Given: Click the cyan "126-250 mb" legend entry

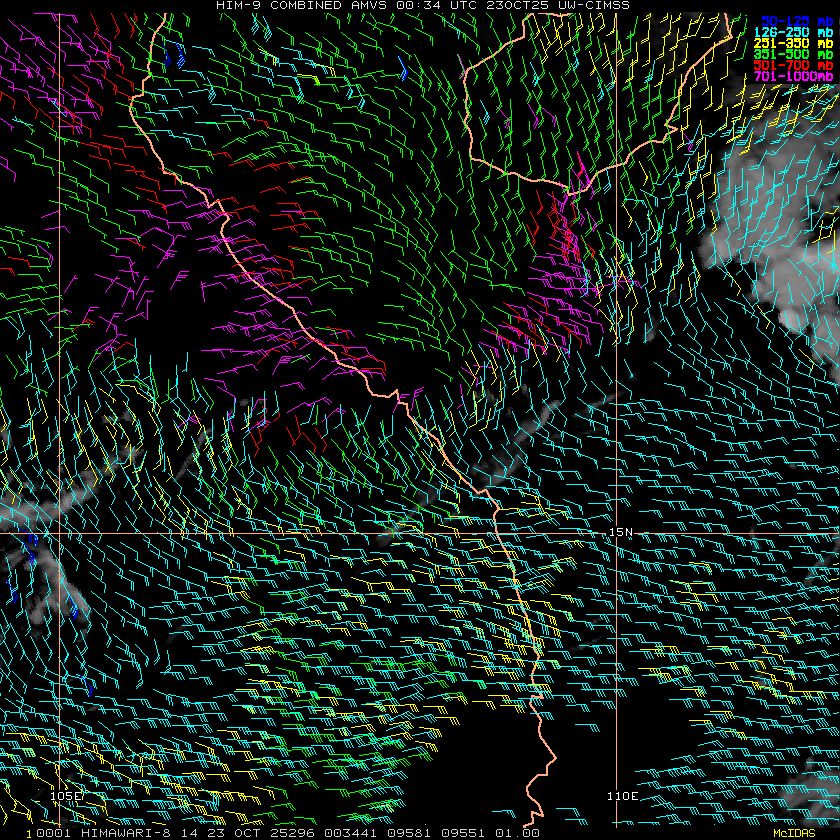Looking at the screenshot, I should click(793, 33).
